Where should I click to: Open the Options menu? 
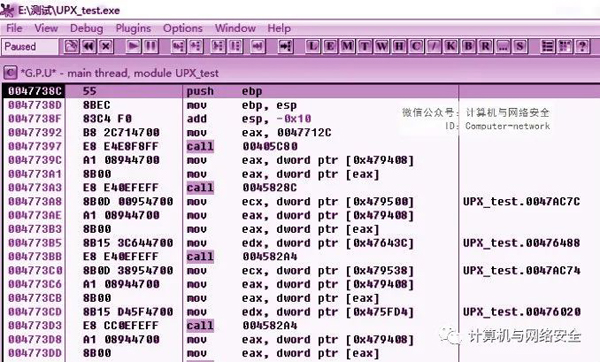pos(183,28)
